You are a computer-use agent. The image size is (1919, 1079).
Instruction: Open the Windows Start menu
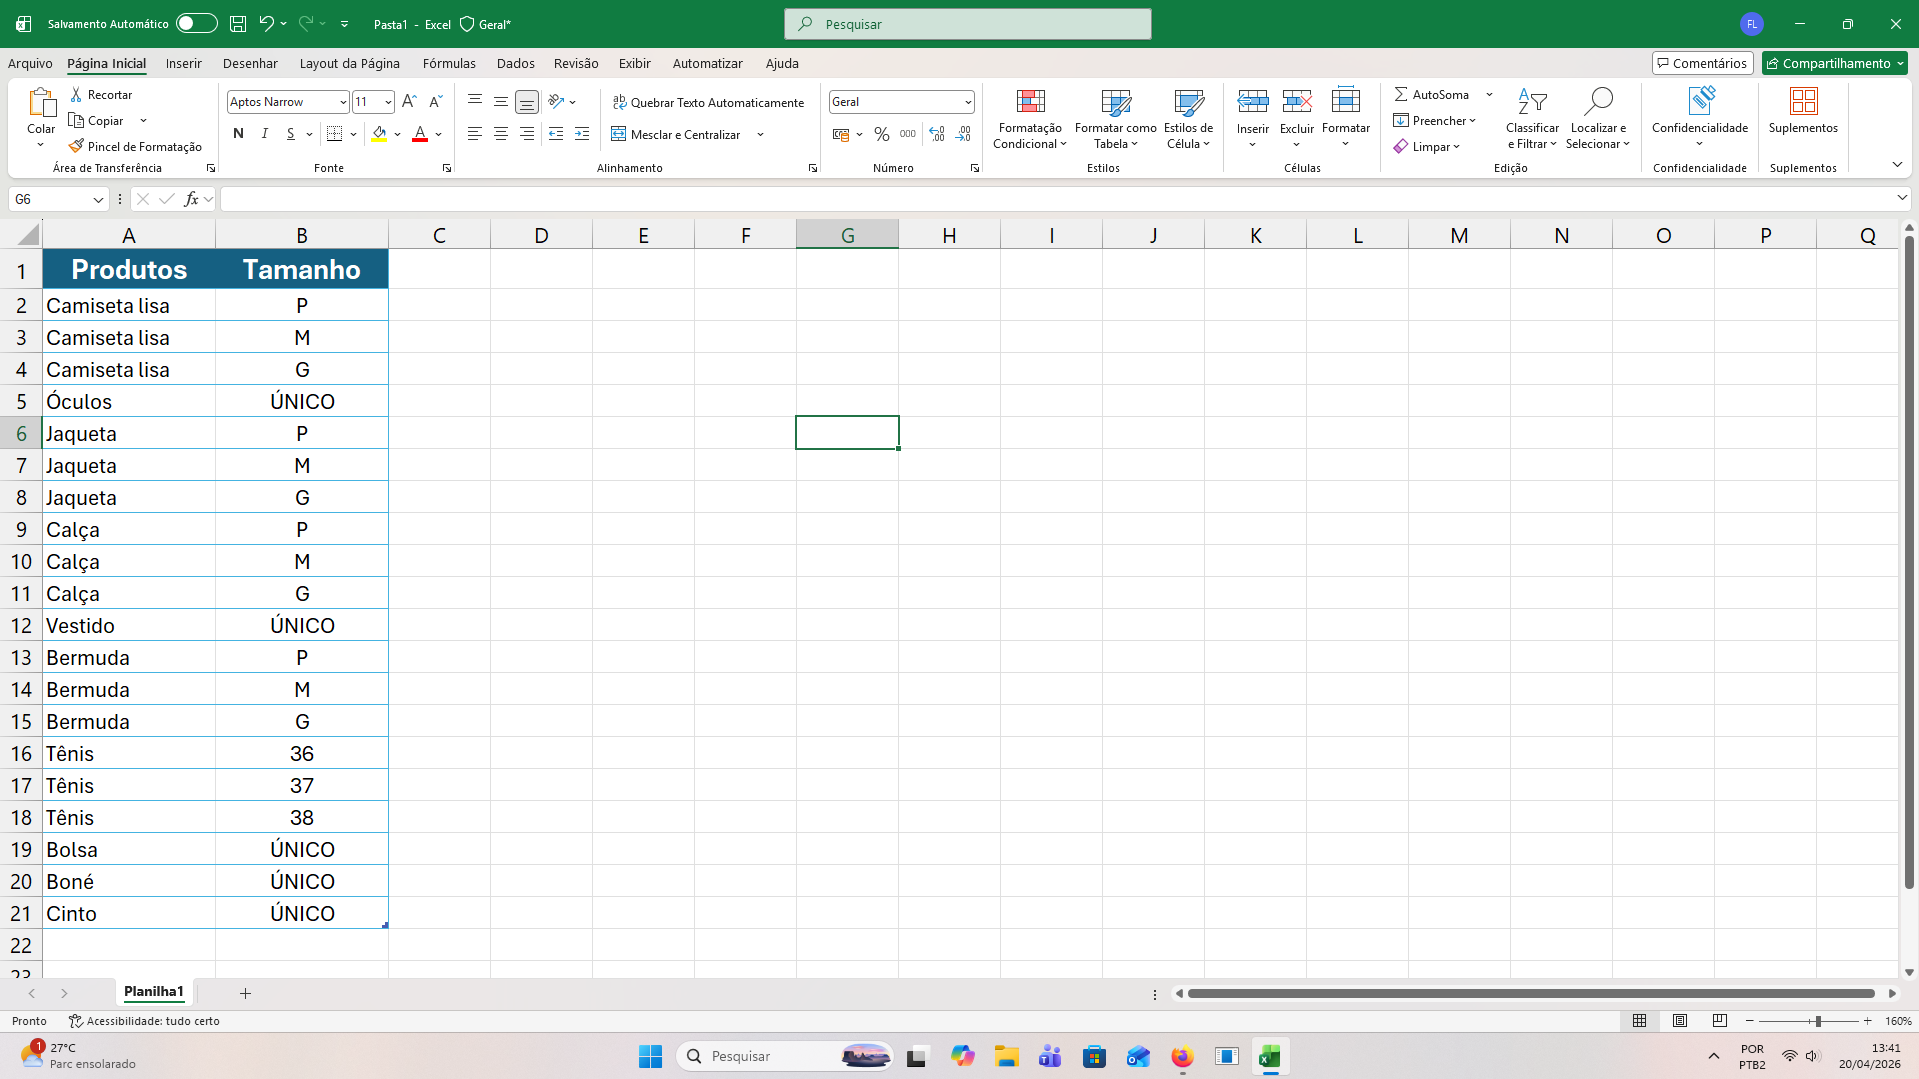pyautogui.click(x=650, y=1057)
